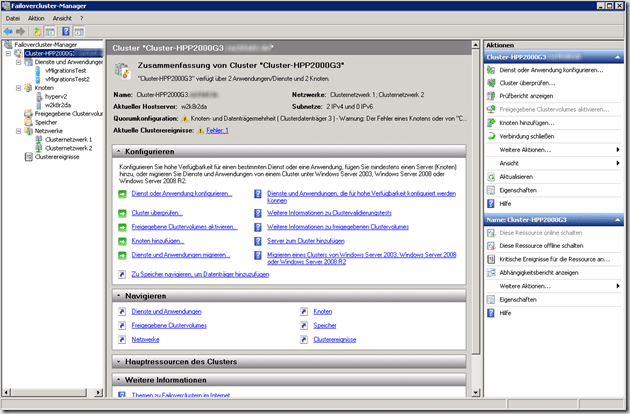Click the Up one level folder icon
Image resolution: width=630 pixels, height=414 pixels.
coord(37,31)
